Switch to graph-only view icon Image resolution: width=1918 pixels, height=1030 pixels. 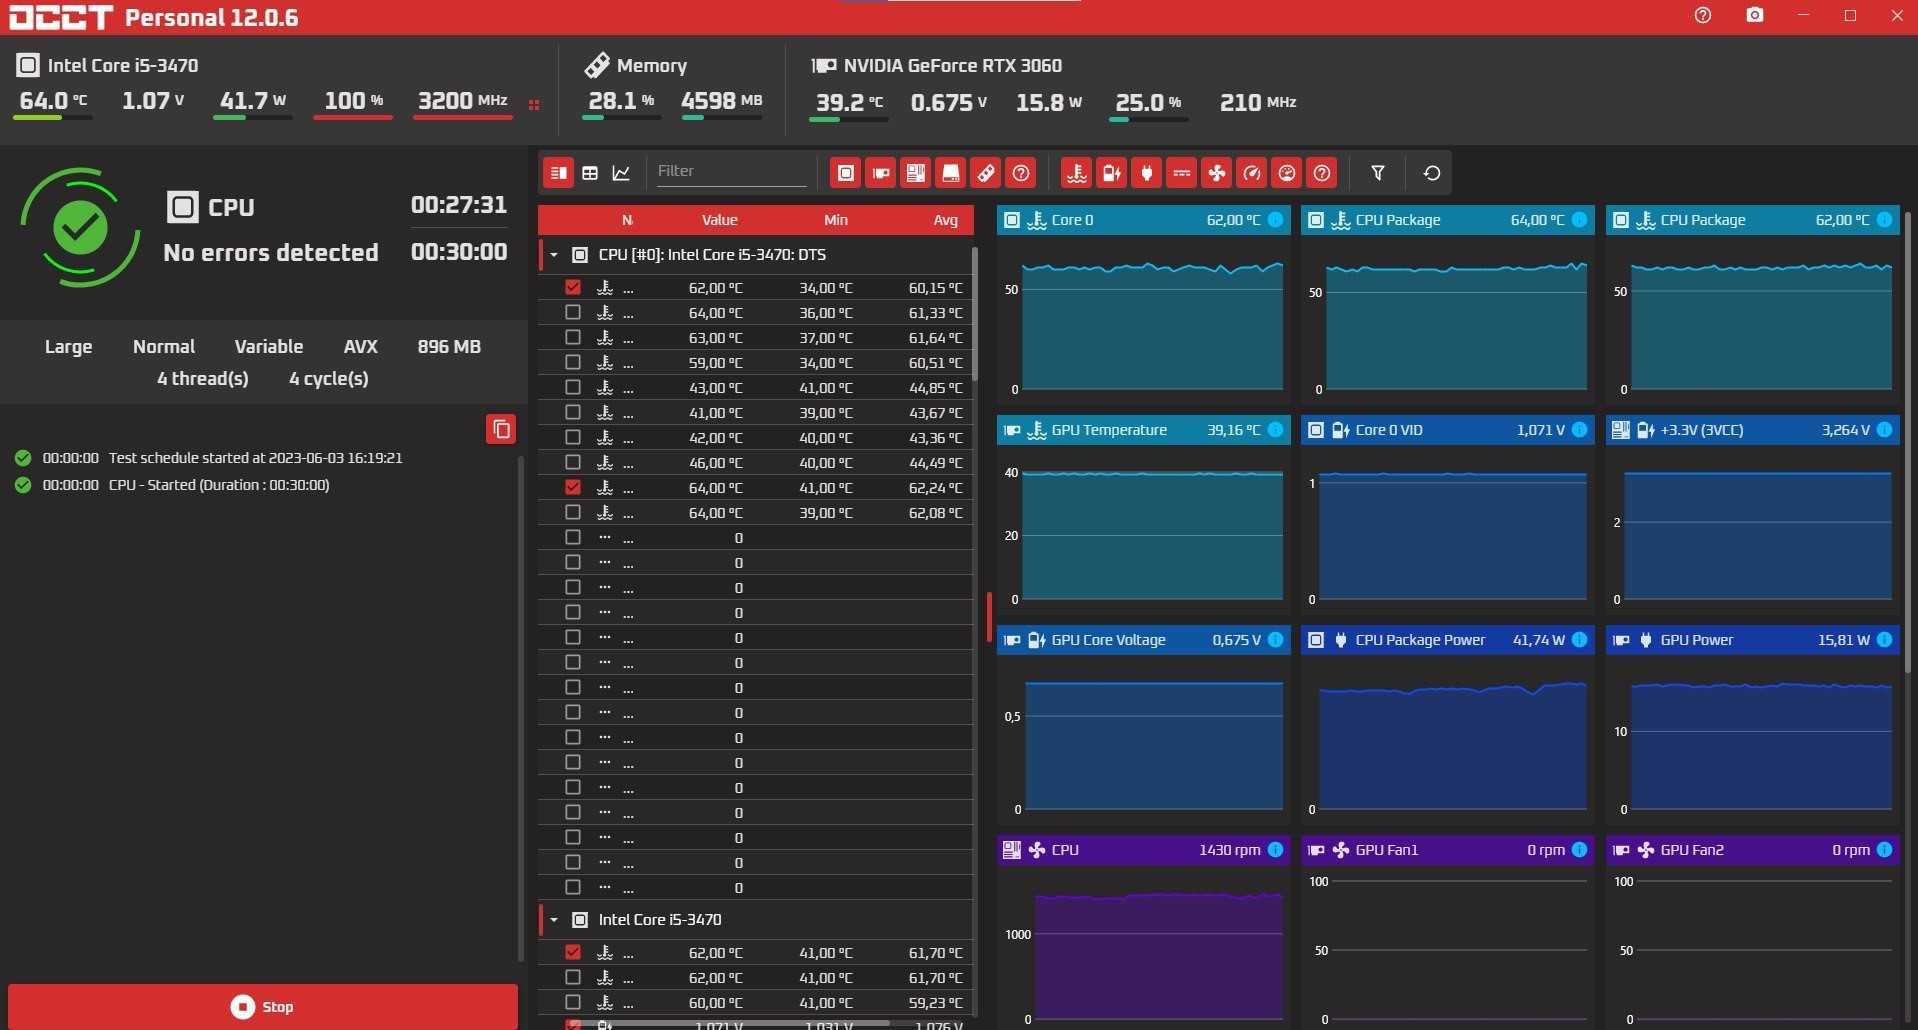pos(621,173)
